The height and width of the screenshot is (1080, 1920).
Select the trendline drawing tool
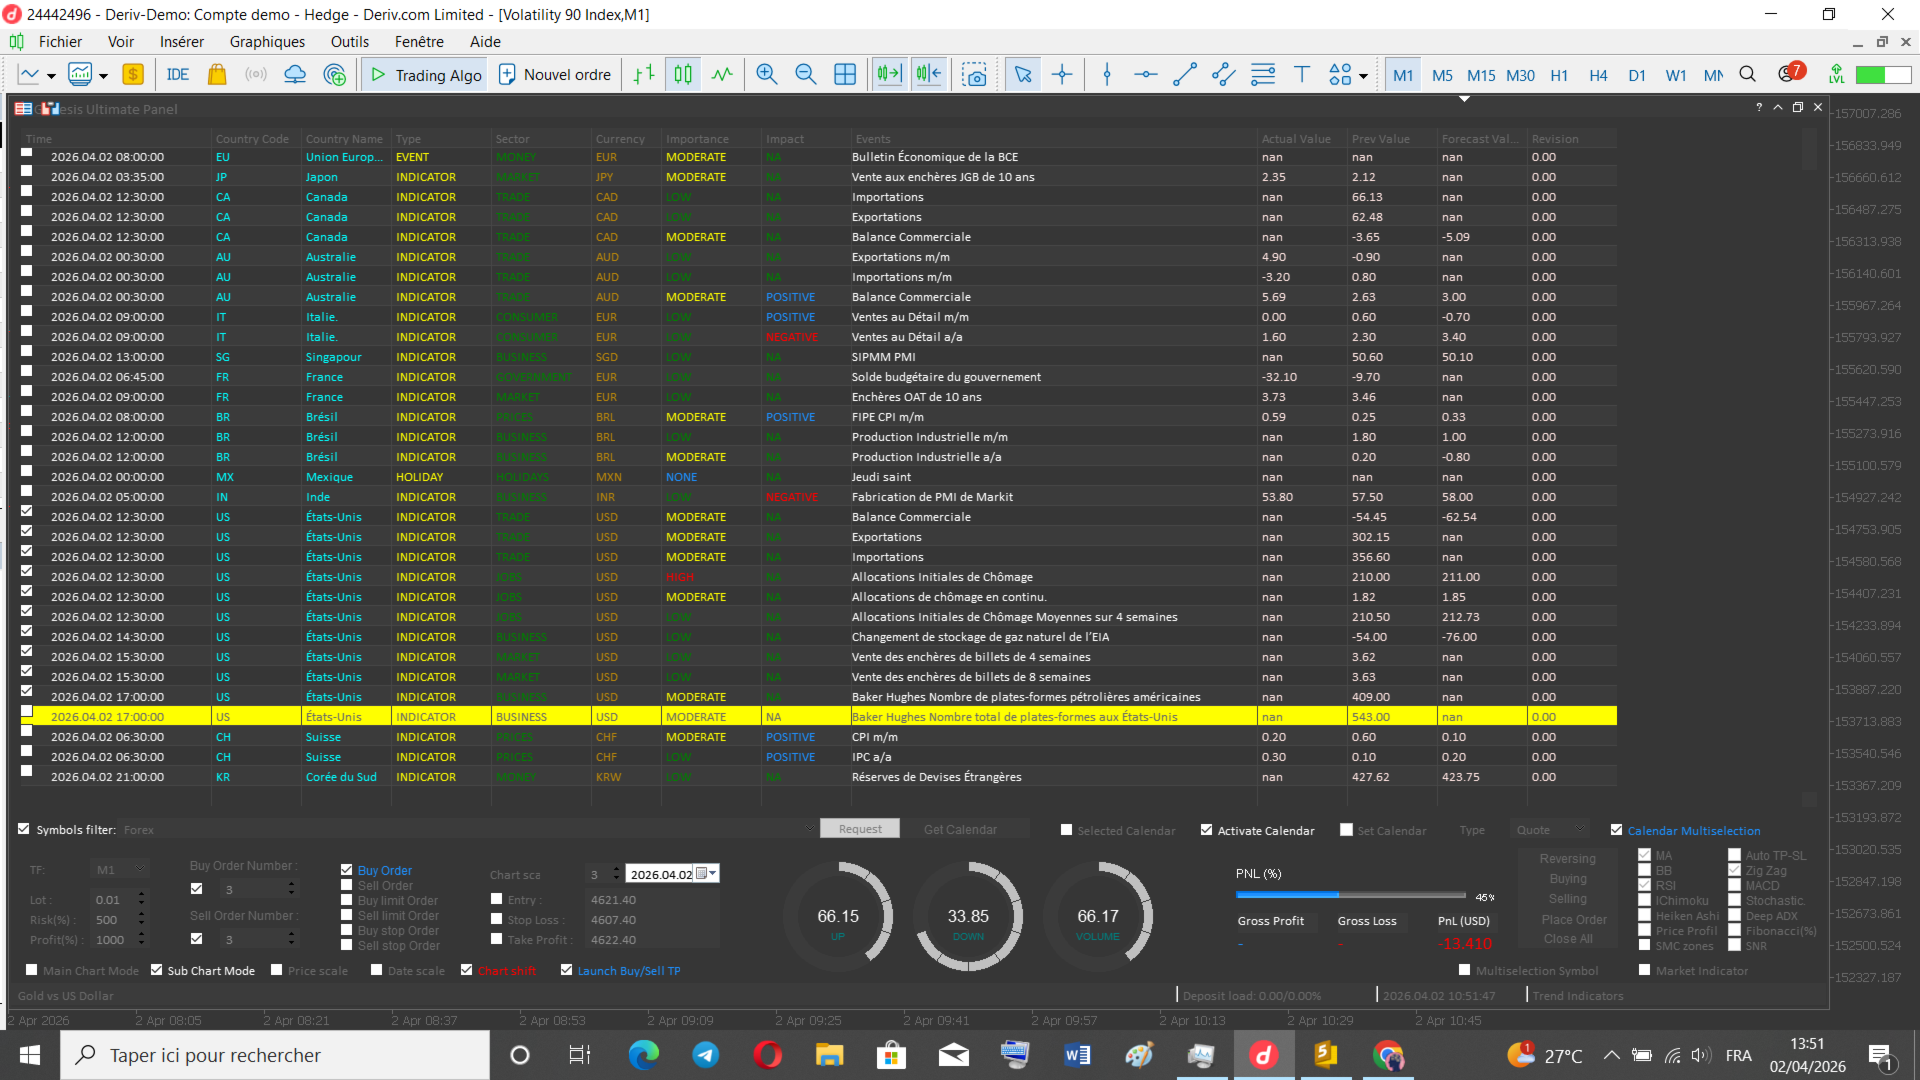pyautogui.click(x=1185, y=75)
